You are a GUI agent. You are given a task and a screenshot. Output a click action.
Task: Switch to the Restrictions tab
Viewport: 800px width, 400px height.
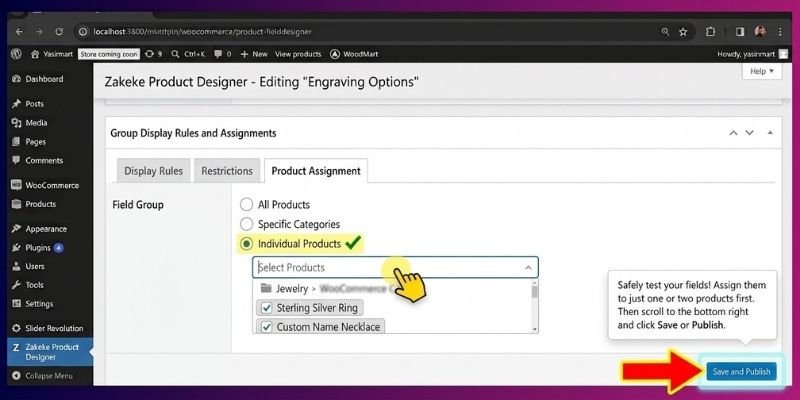pyautogui.click(x=227, y=171)
